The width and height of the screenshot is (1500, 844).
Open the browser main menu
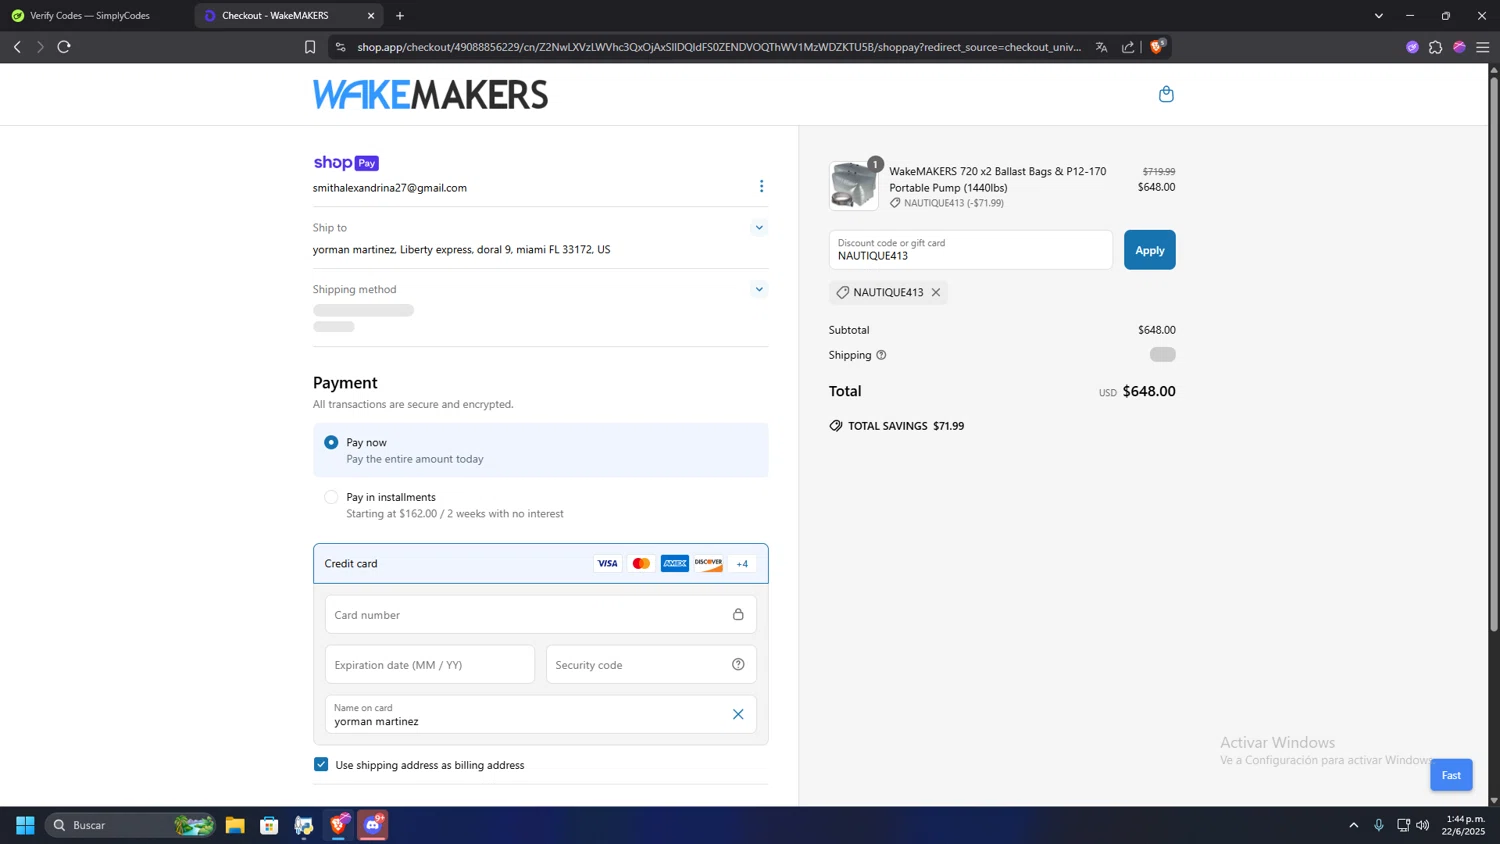(1483, 47)
